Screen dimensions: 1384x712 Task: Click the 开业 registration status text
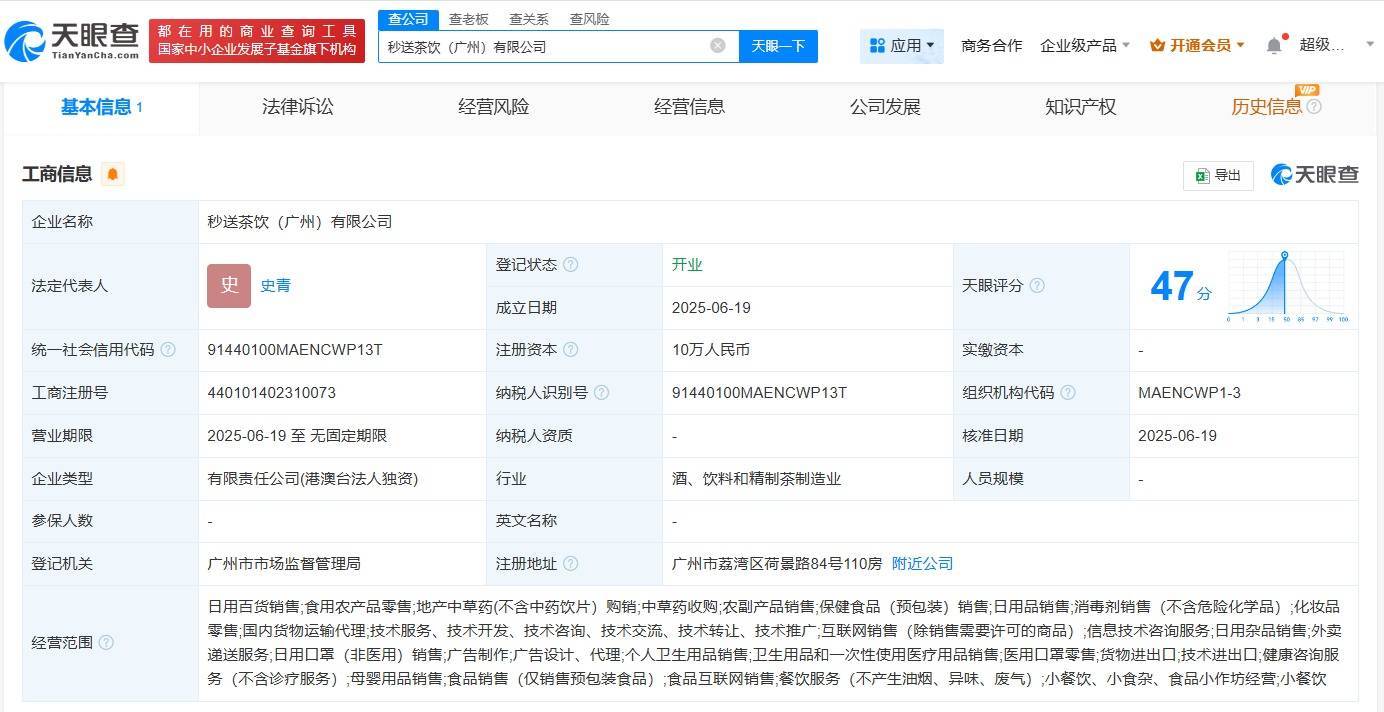point(687,265)
